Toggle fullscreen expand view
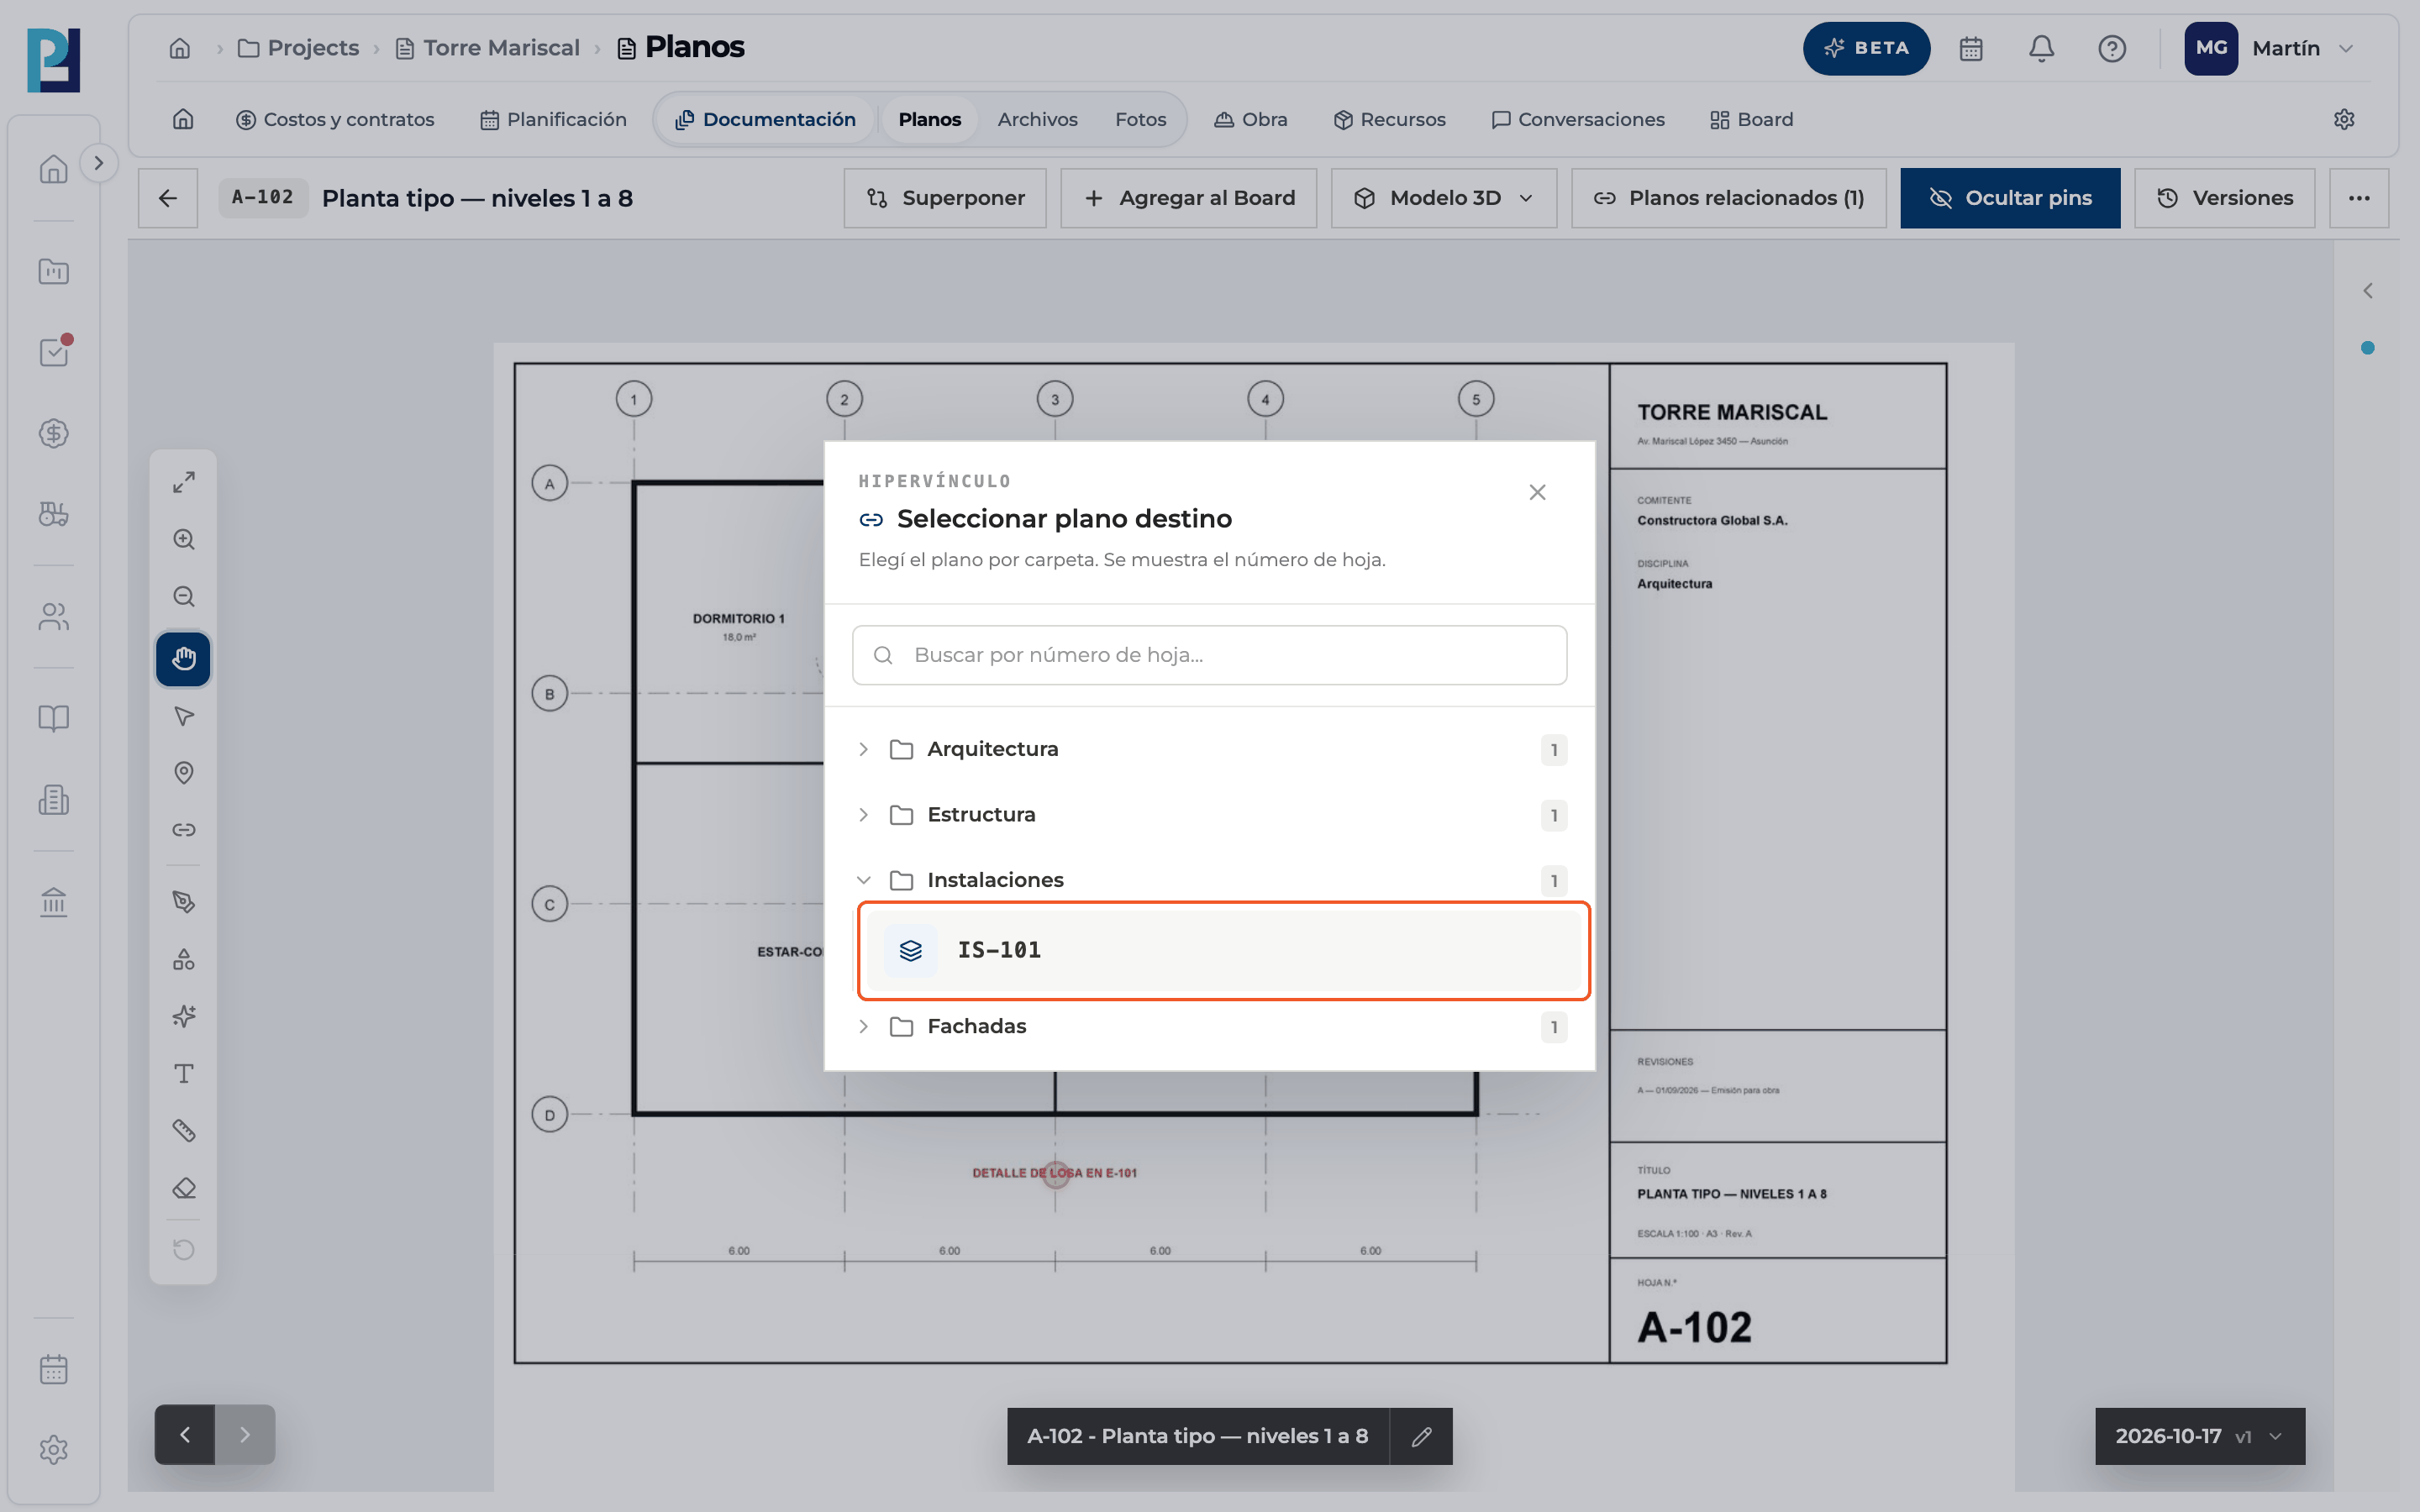 coord(183,482)
